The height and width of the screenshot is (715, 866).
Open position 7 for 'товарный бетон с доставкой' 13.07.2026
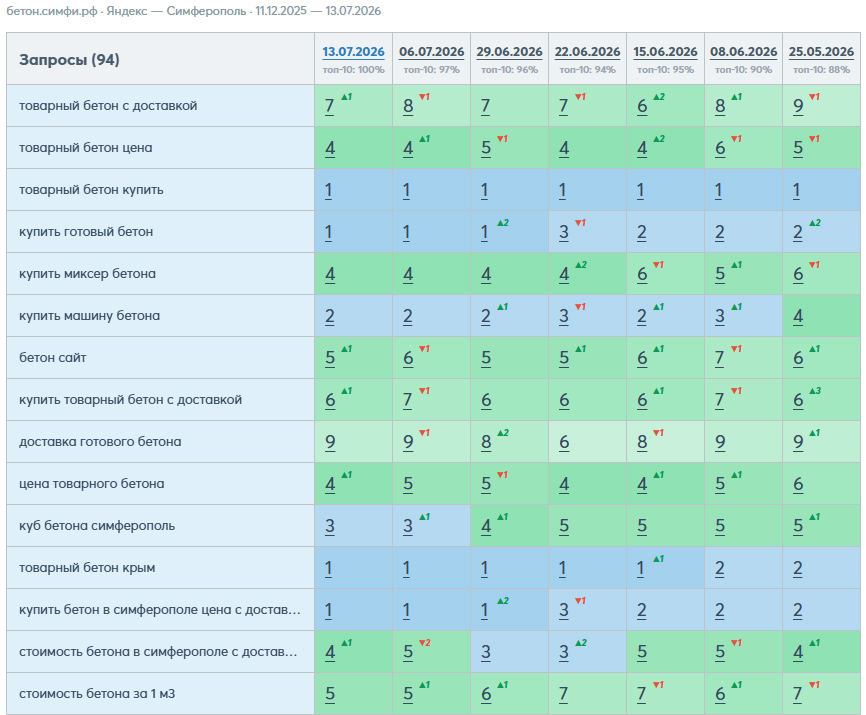(x=330, y=106)
